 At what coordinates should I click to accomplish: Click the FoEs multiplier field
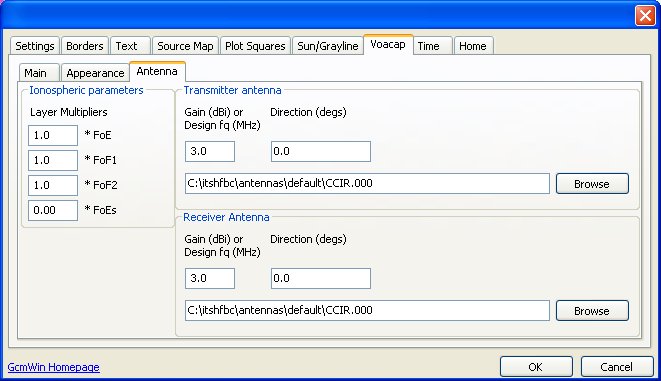[x=53, y=210]
